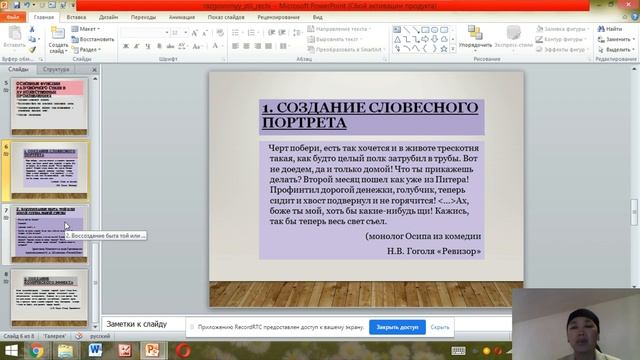The width and height of the screenshot is (640, 360).
Task: Toggle bold Ж formatting
Action: point(126,46)
